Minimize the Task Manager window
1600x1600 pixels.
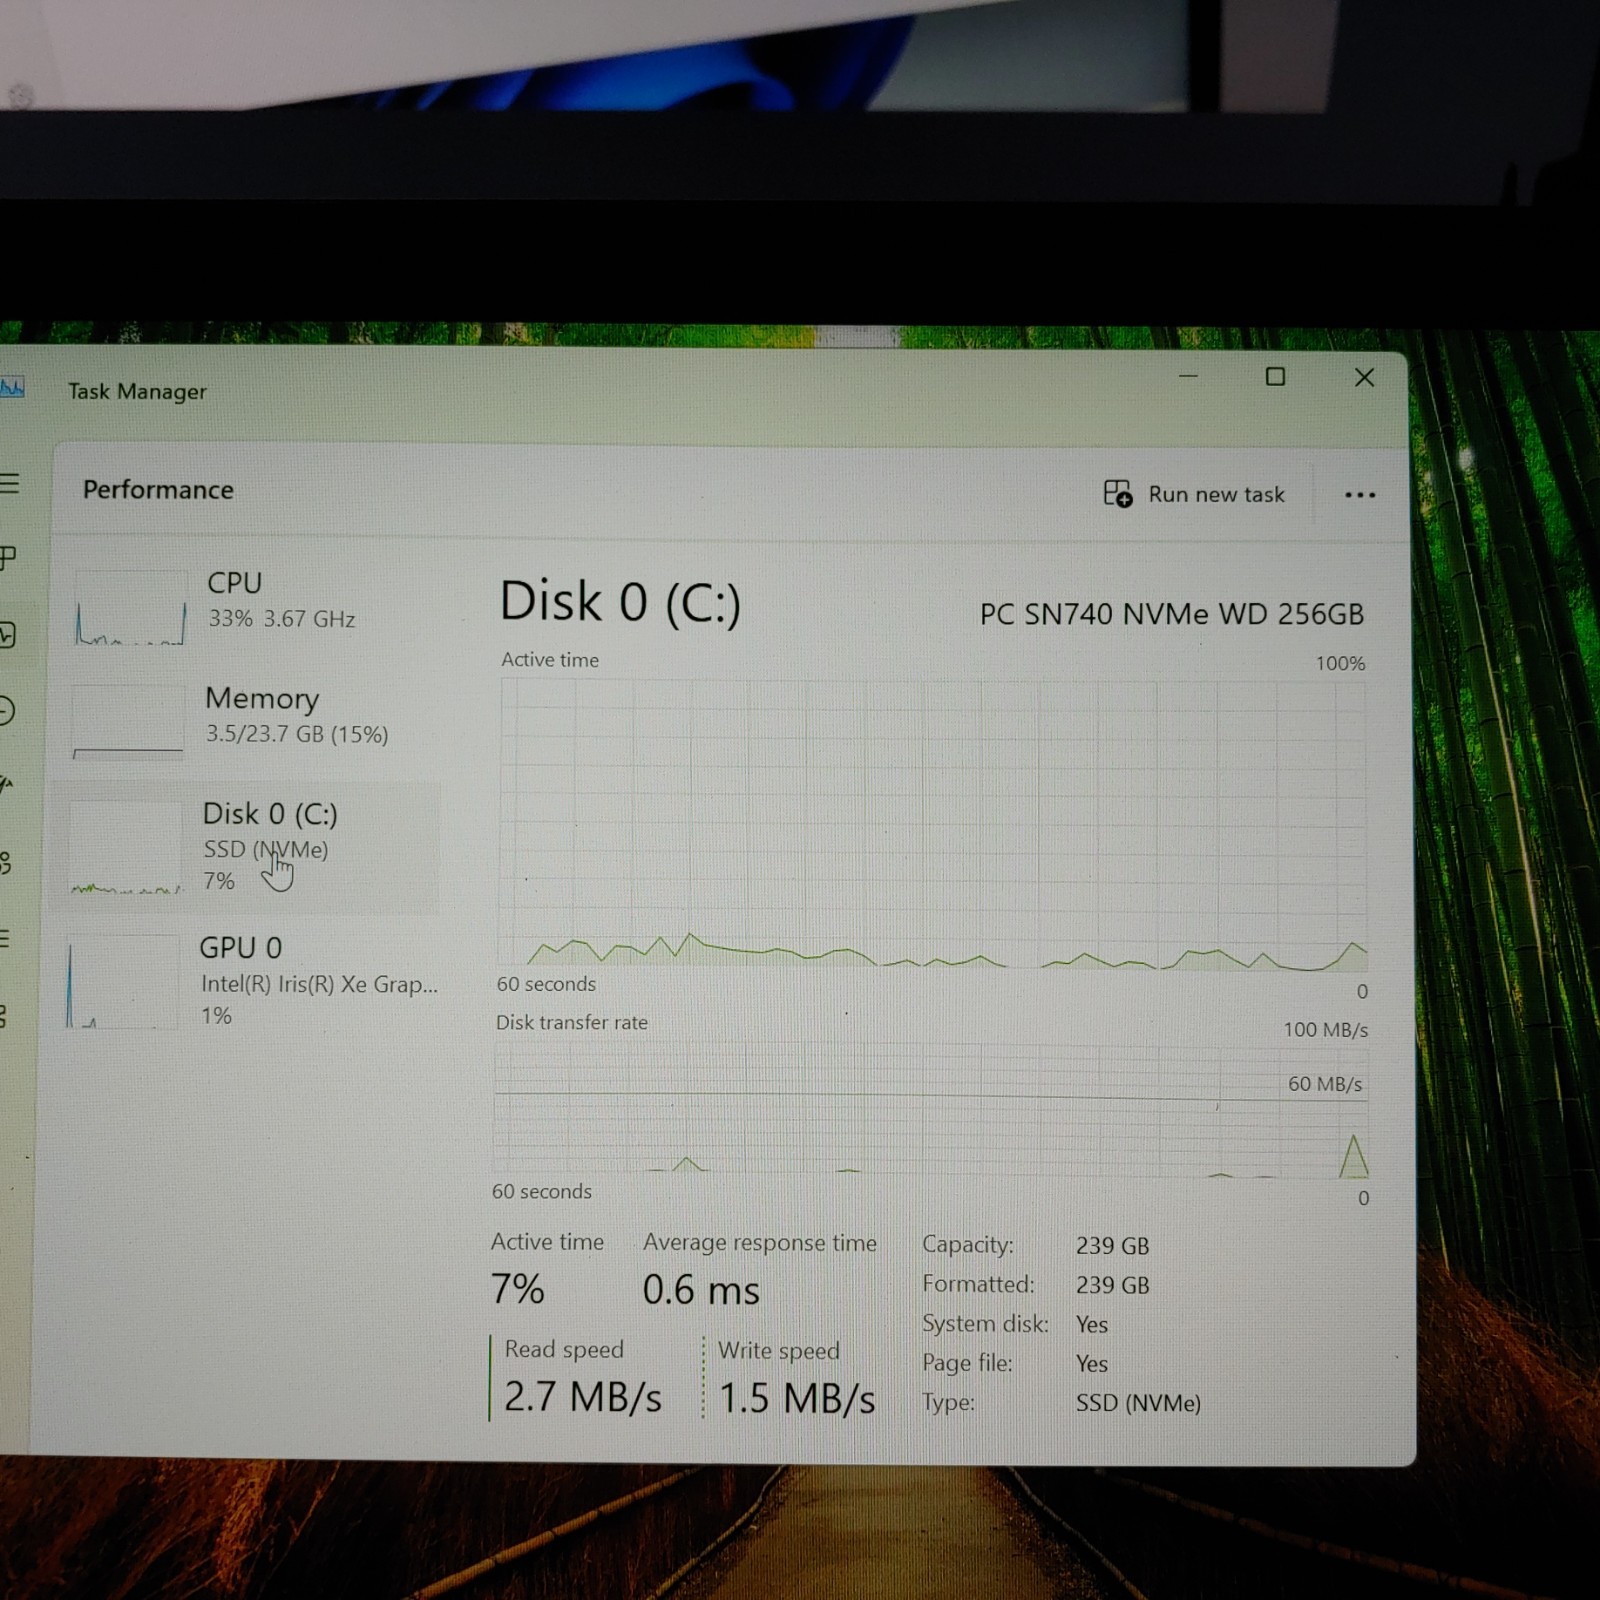coord(1188,377)
